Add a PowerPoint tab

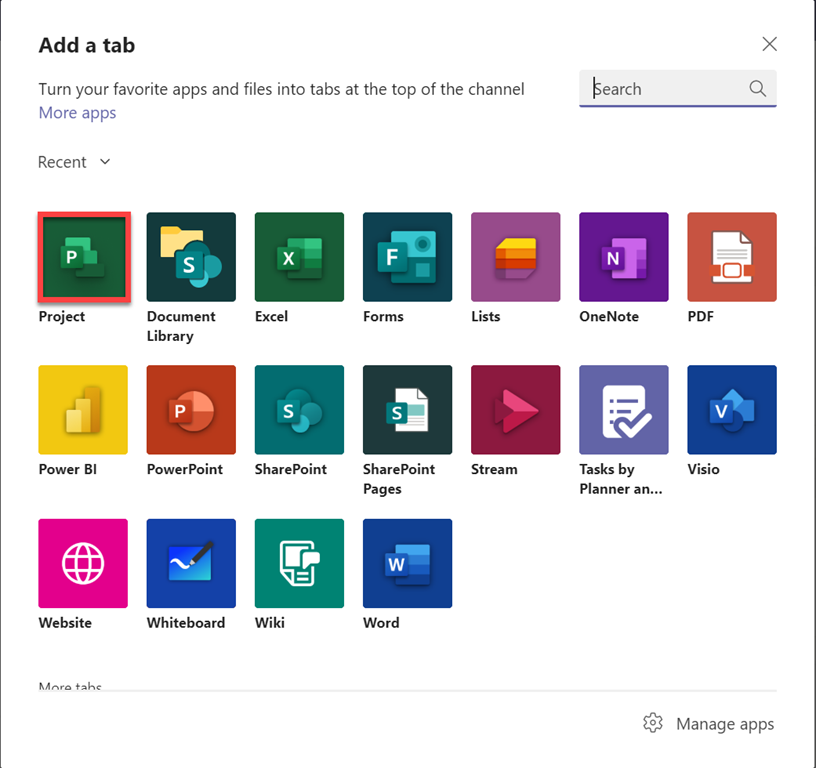(191, 410)
